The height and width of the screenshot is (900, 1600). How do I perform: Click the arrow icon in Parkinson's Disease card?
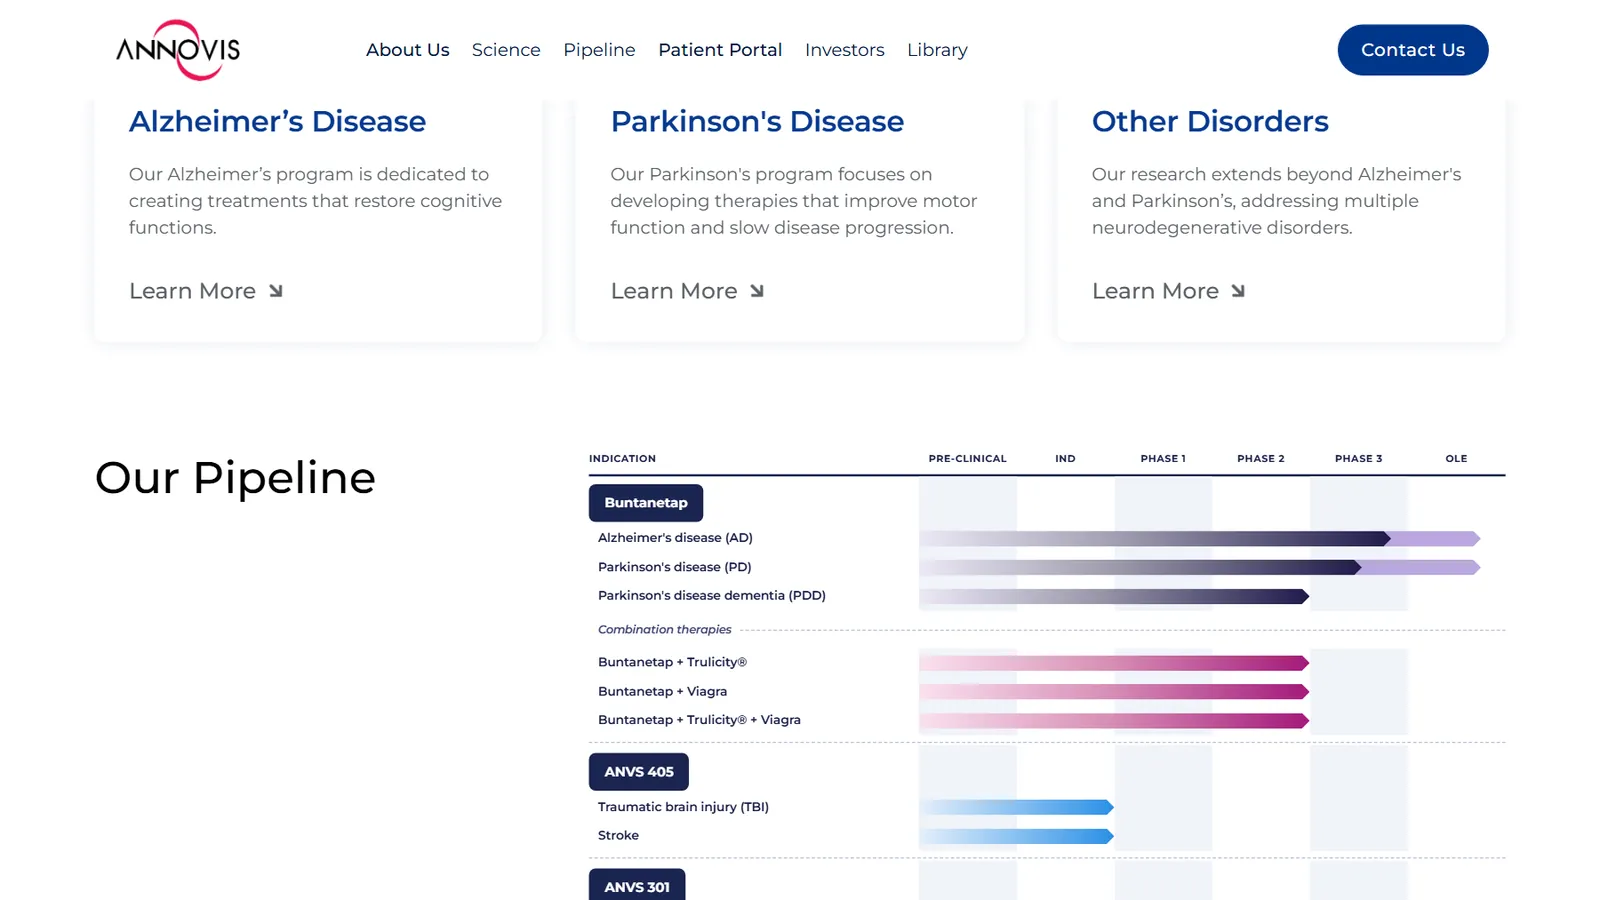[757, 291]
